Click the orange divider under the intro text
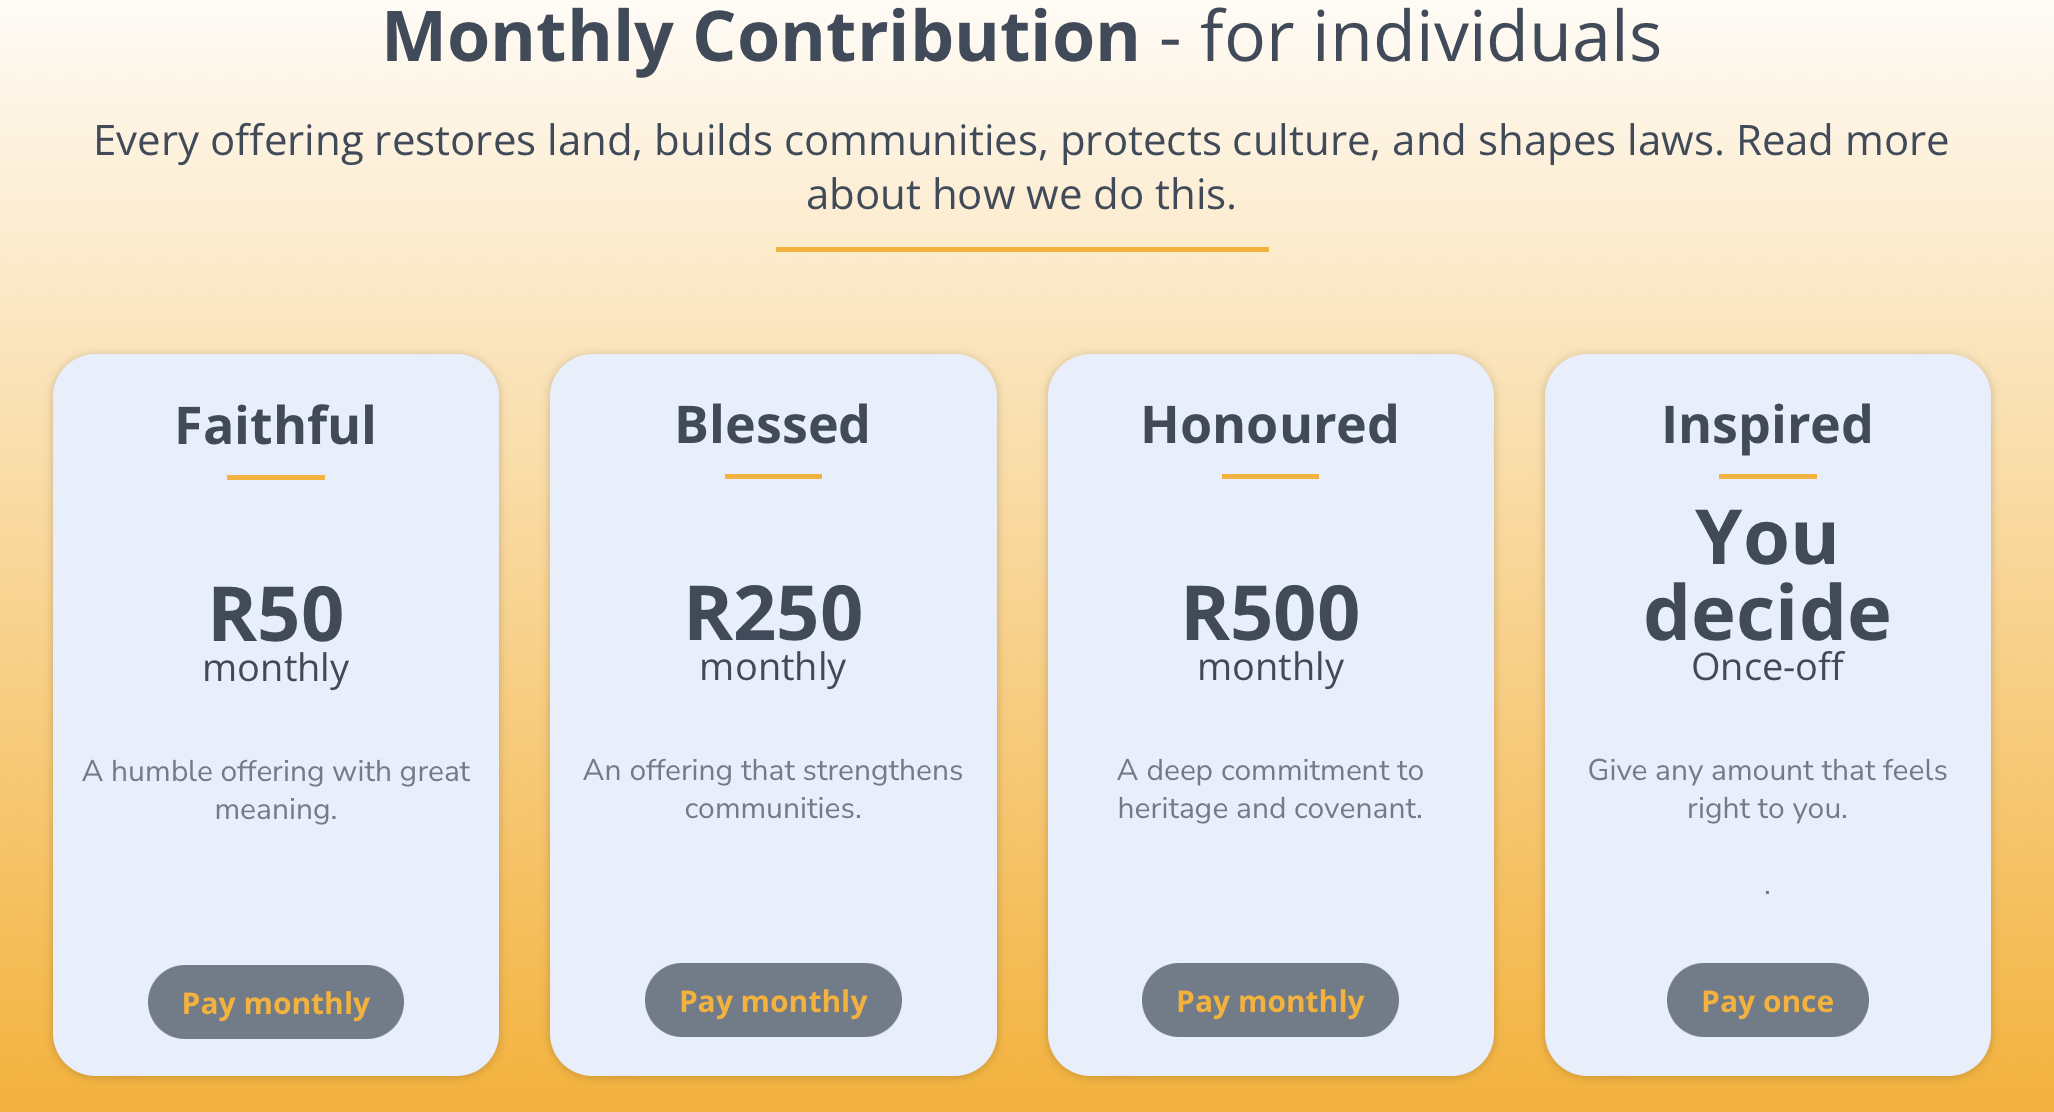 point(1021,248)
